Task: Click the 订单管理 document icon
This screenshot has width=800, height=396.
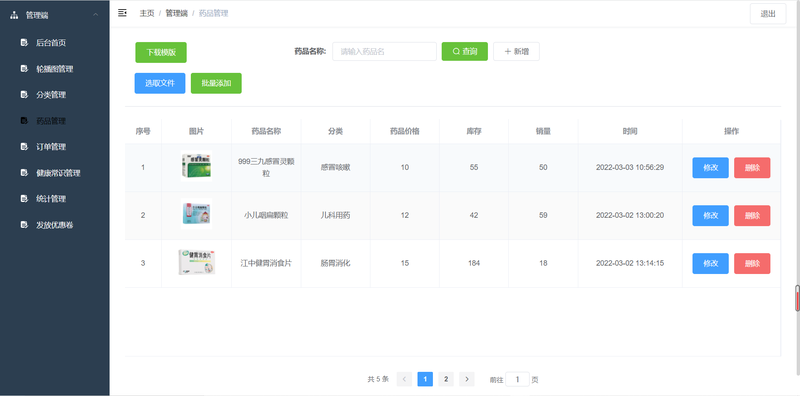Action: click(24, 146)
